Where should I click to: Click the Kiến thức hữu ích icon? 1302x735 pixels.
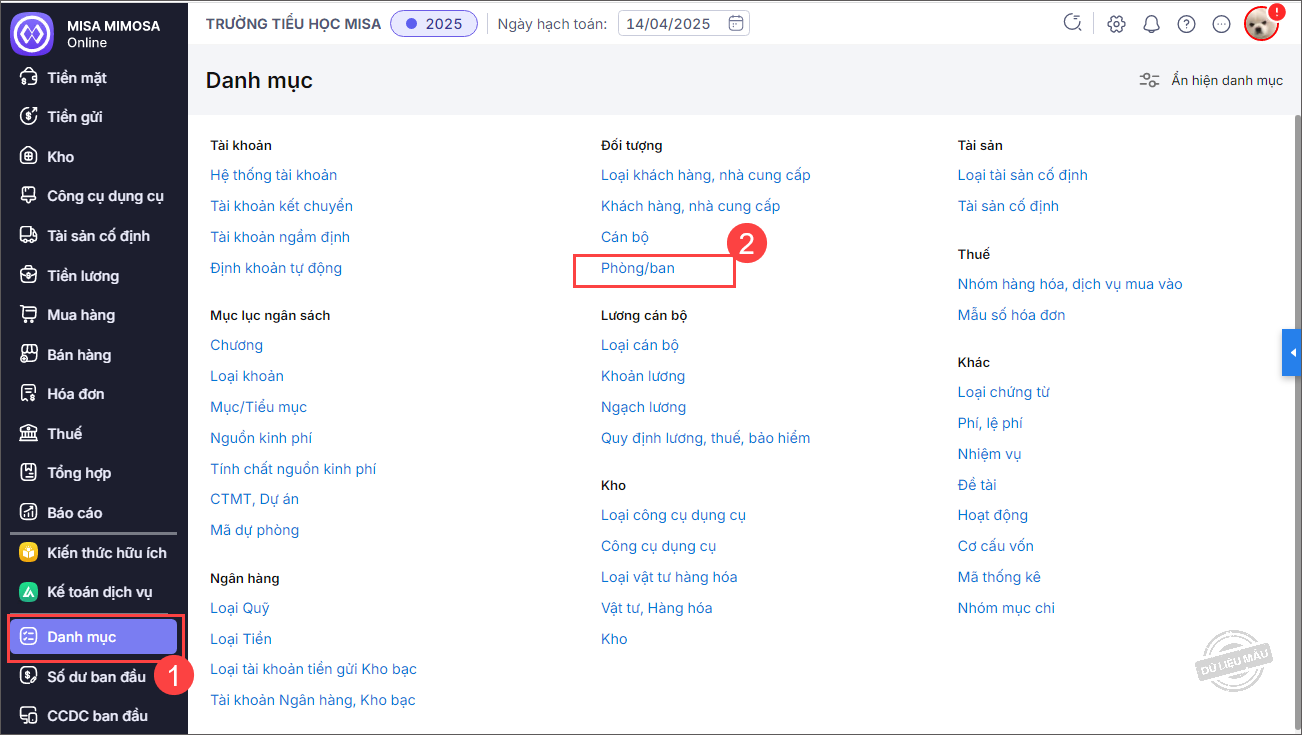click(29, 552)
